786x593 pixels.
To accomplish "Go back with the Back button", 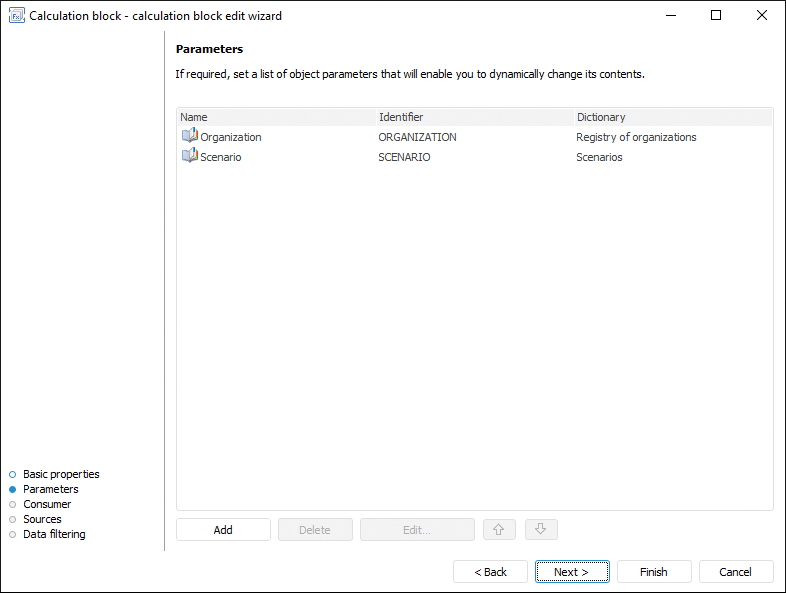I will click(490, 572).
